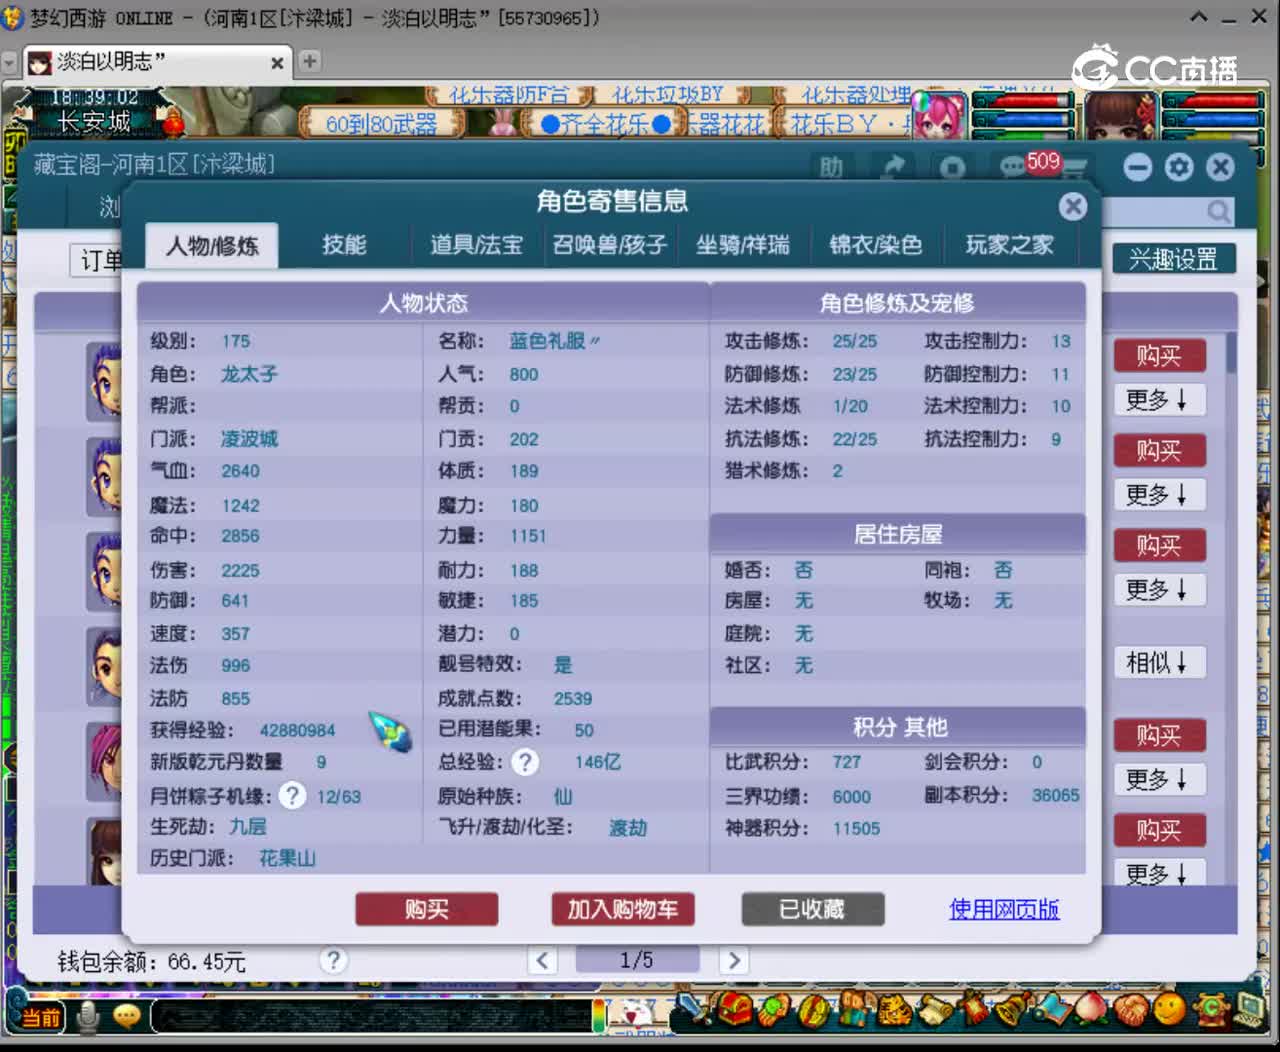1280x1052 pixels.
Task: Go to the previous page arrow
Action: (543, 961)
